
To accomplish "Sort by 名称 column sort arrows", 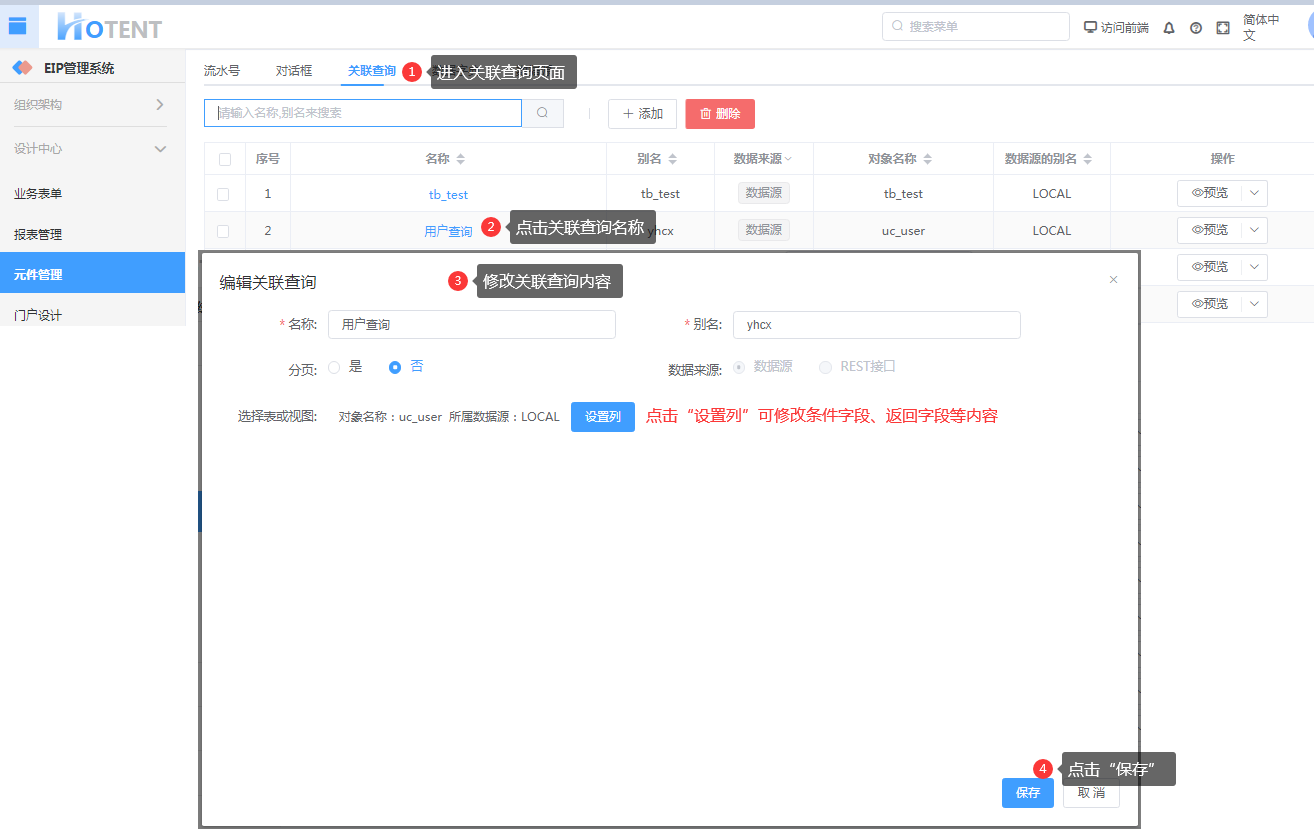I will tap(461, 159).
